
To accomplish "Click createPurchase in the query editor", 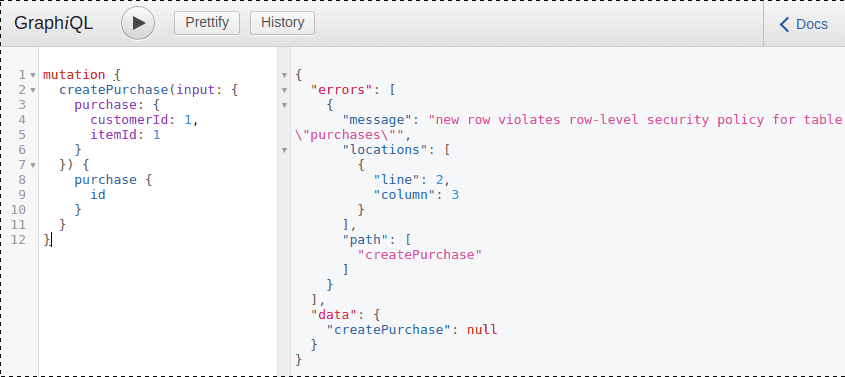I will [114, 90].
